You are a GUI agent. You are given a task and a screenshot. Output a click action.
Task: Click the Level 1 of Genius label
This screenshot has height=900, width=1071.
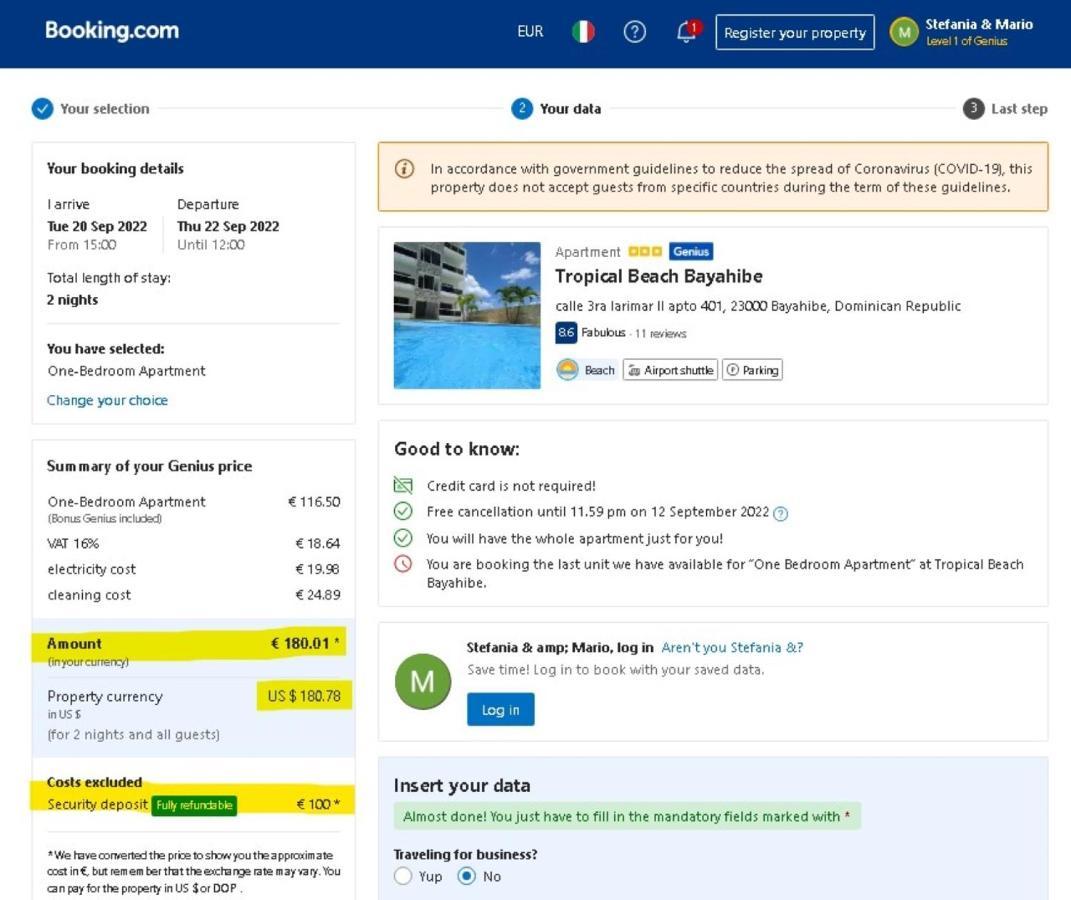966,41
